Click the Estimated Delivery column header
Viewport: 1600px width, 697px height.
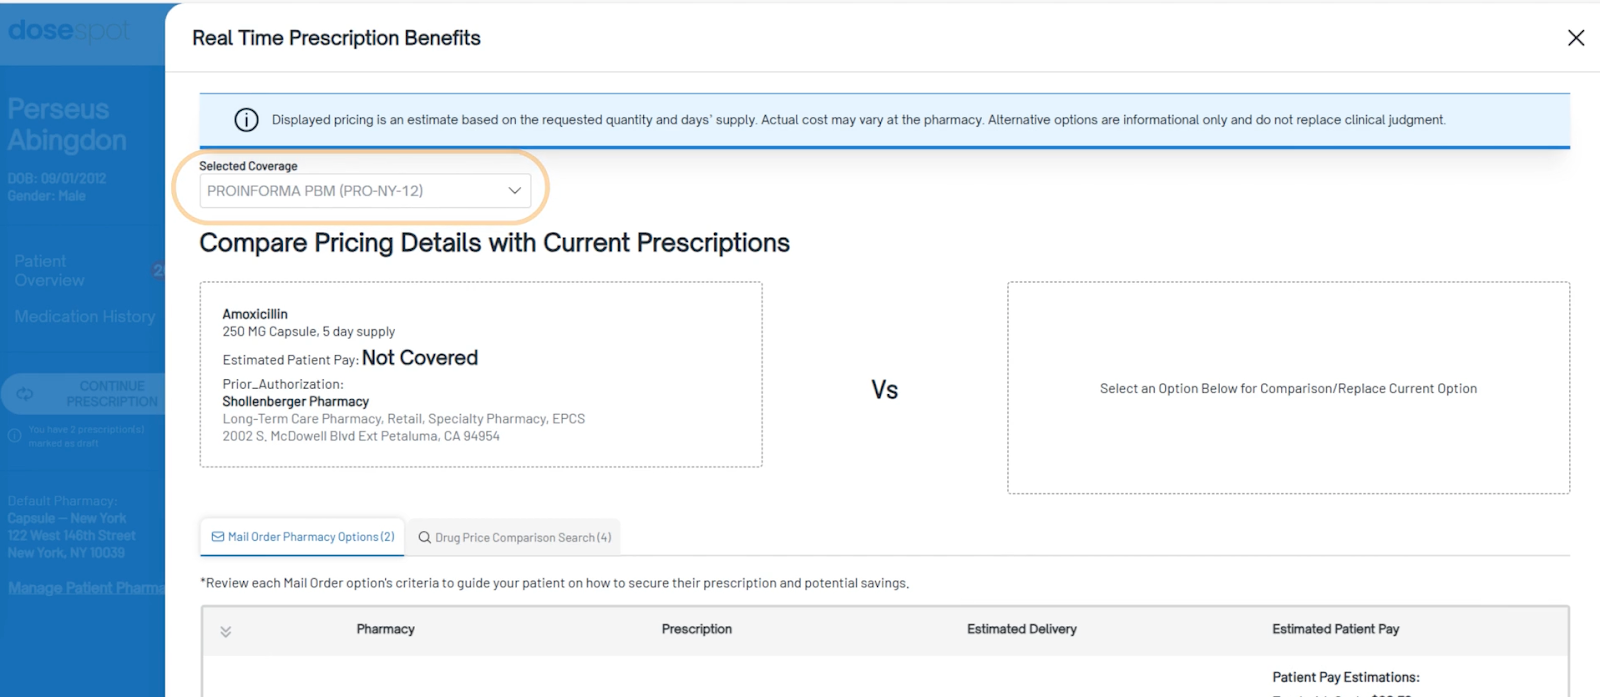pyautogui.click(x=1021, y=629)
